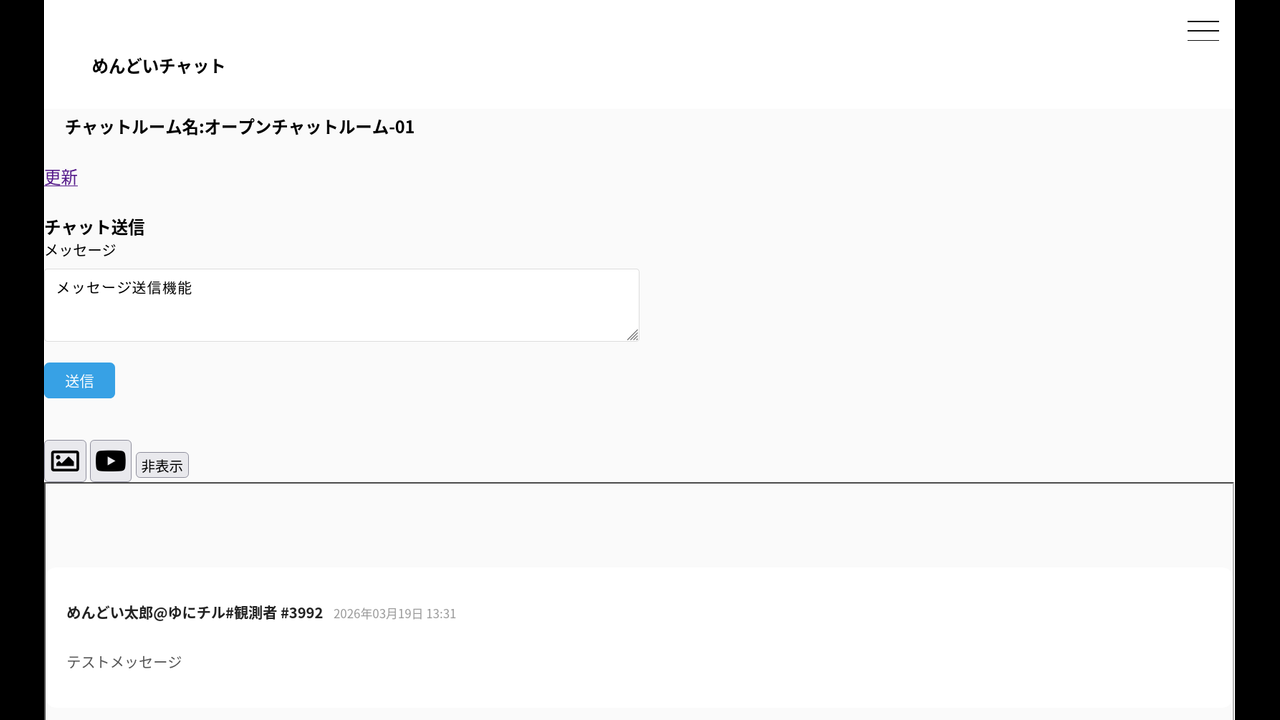Click the めんどいチャット site title
This screenshot has width=1280, height=720.
click(158, 66)
